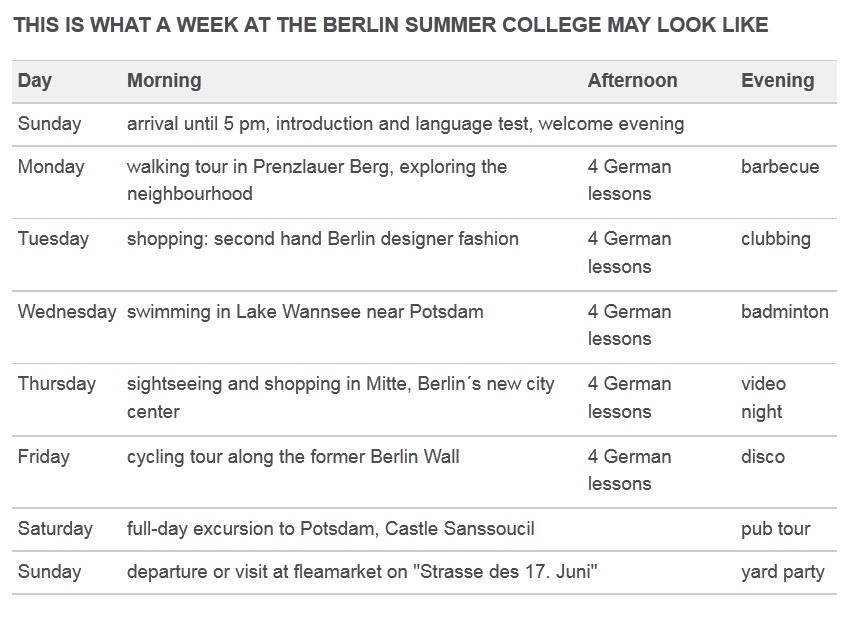Click the pub tour evening entry
The image size is (855, 621).
(x=775, y=529)
